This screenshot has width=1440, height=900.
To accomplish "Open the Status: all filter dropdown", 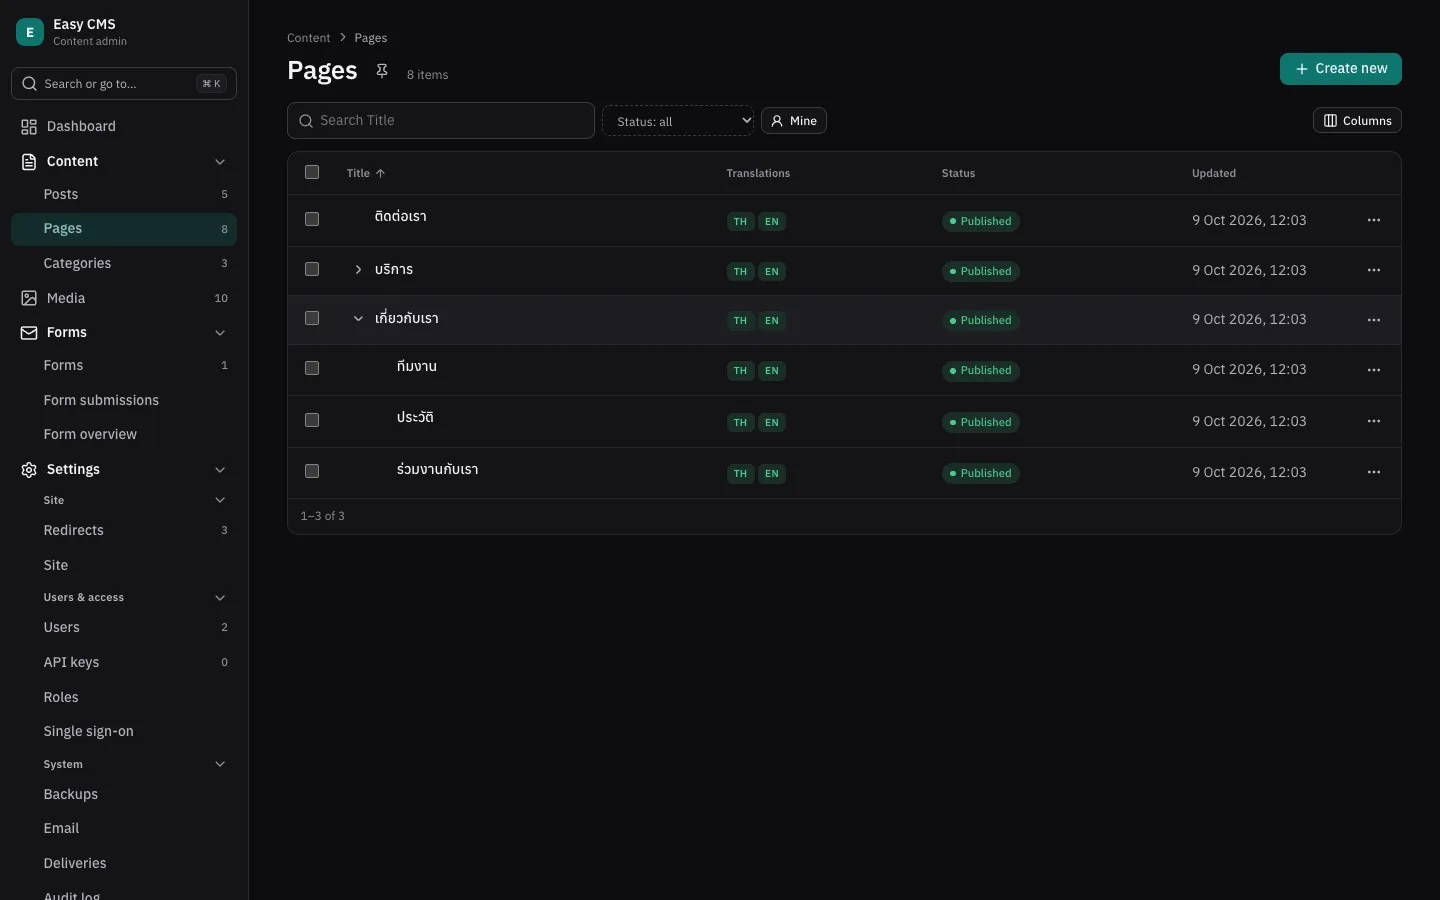I will (678, 121).
